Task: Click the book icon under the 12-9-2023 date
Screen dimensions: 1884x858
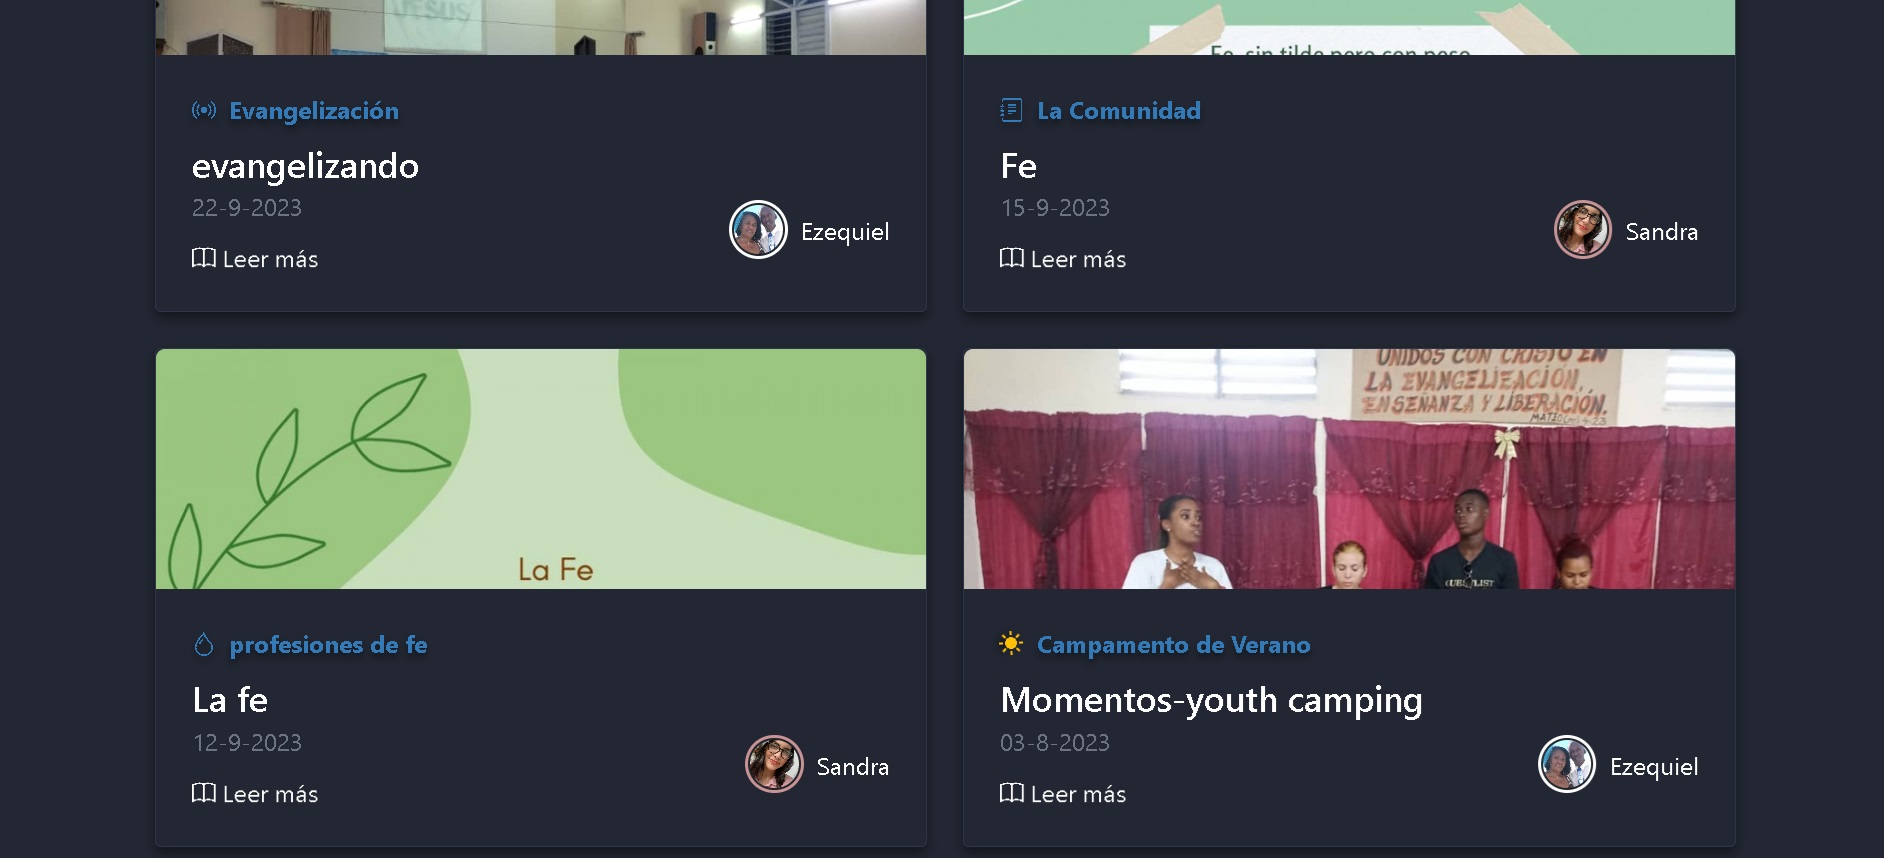Action: (x=204, y=793)
